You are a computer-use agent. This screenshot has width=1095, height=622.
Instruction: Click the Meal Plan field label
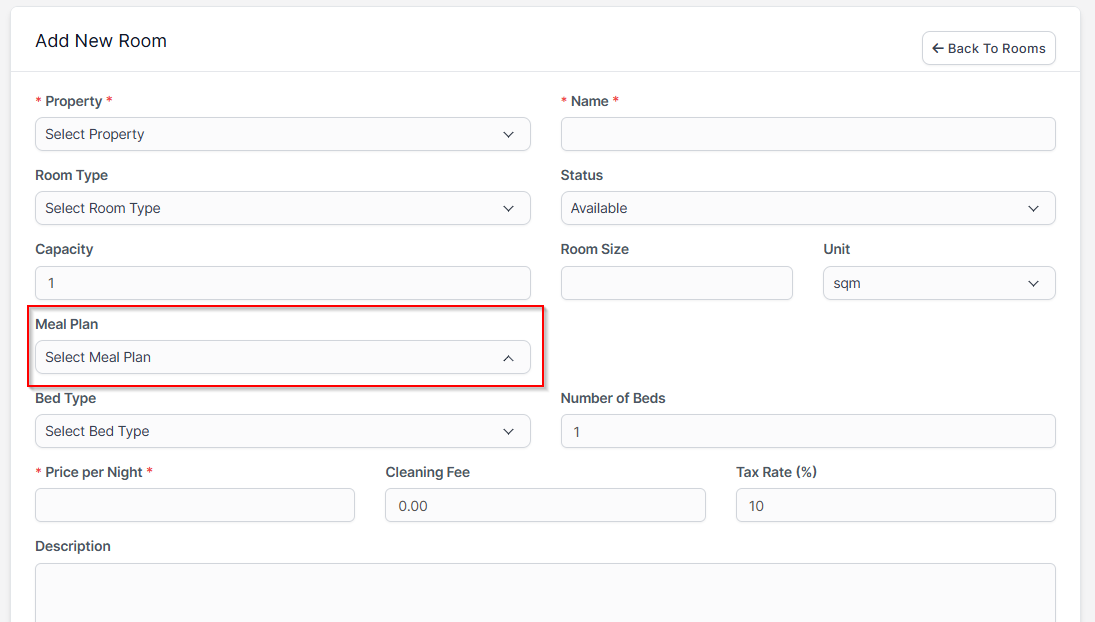pos(67,324)
